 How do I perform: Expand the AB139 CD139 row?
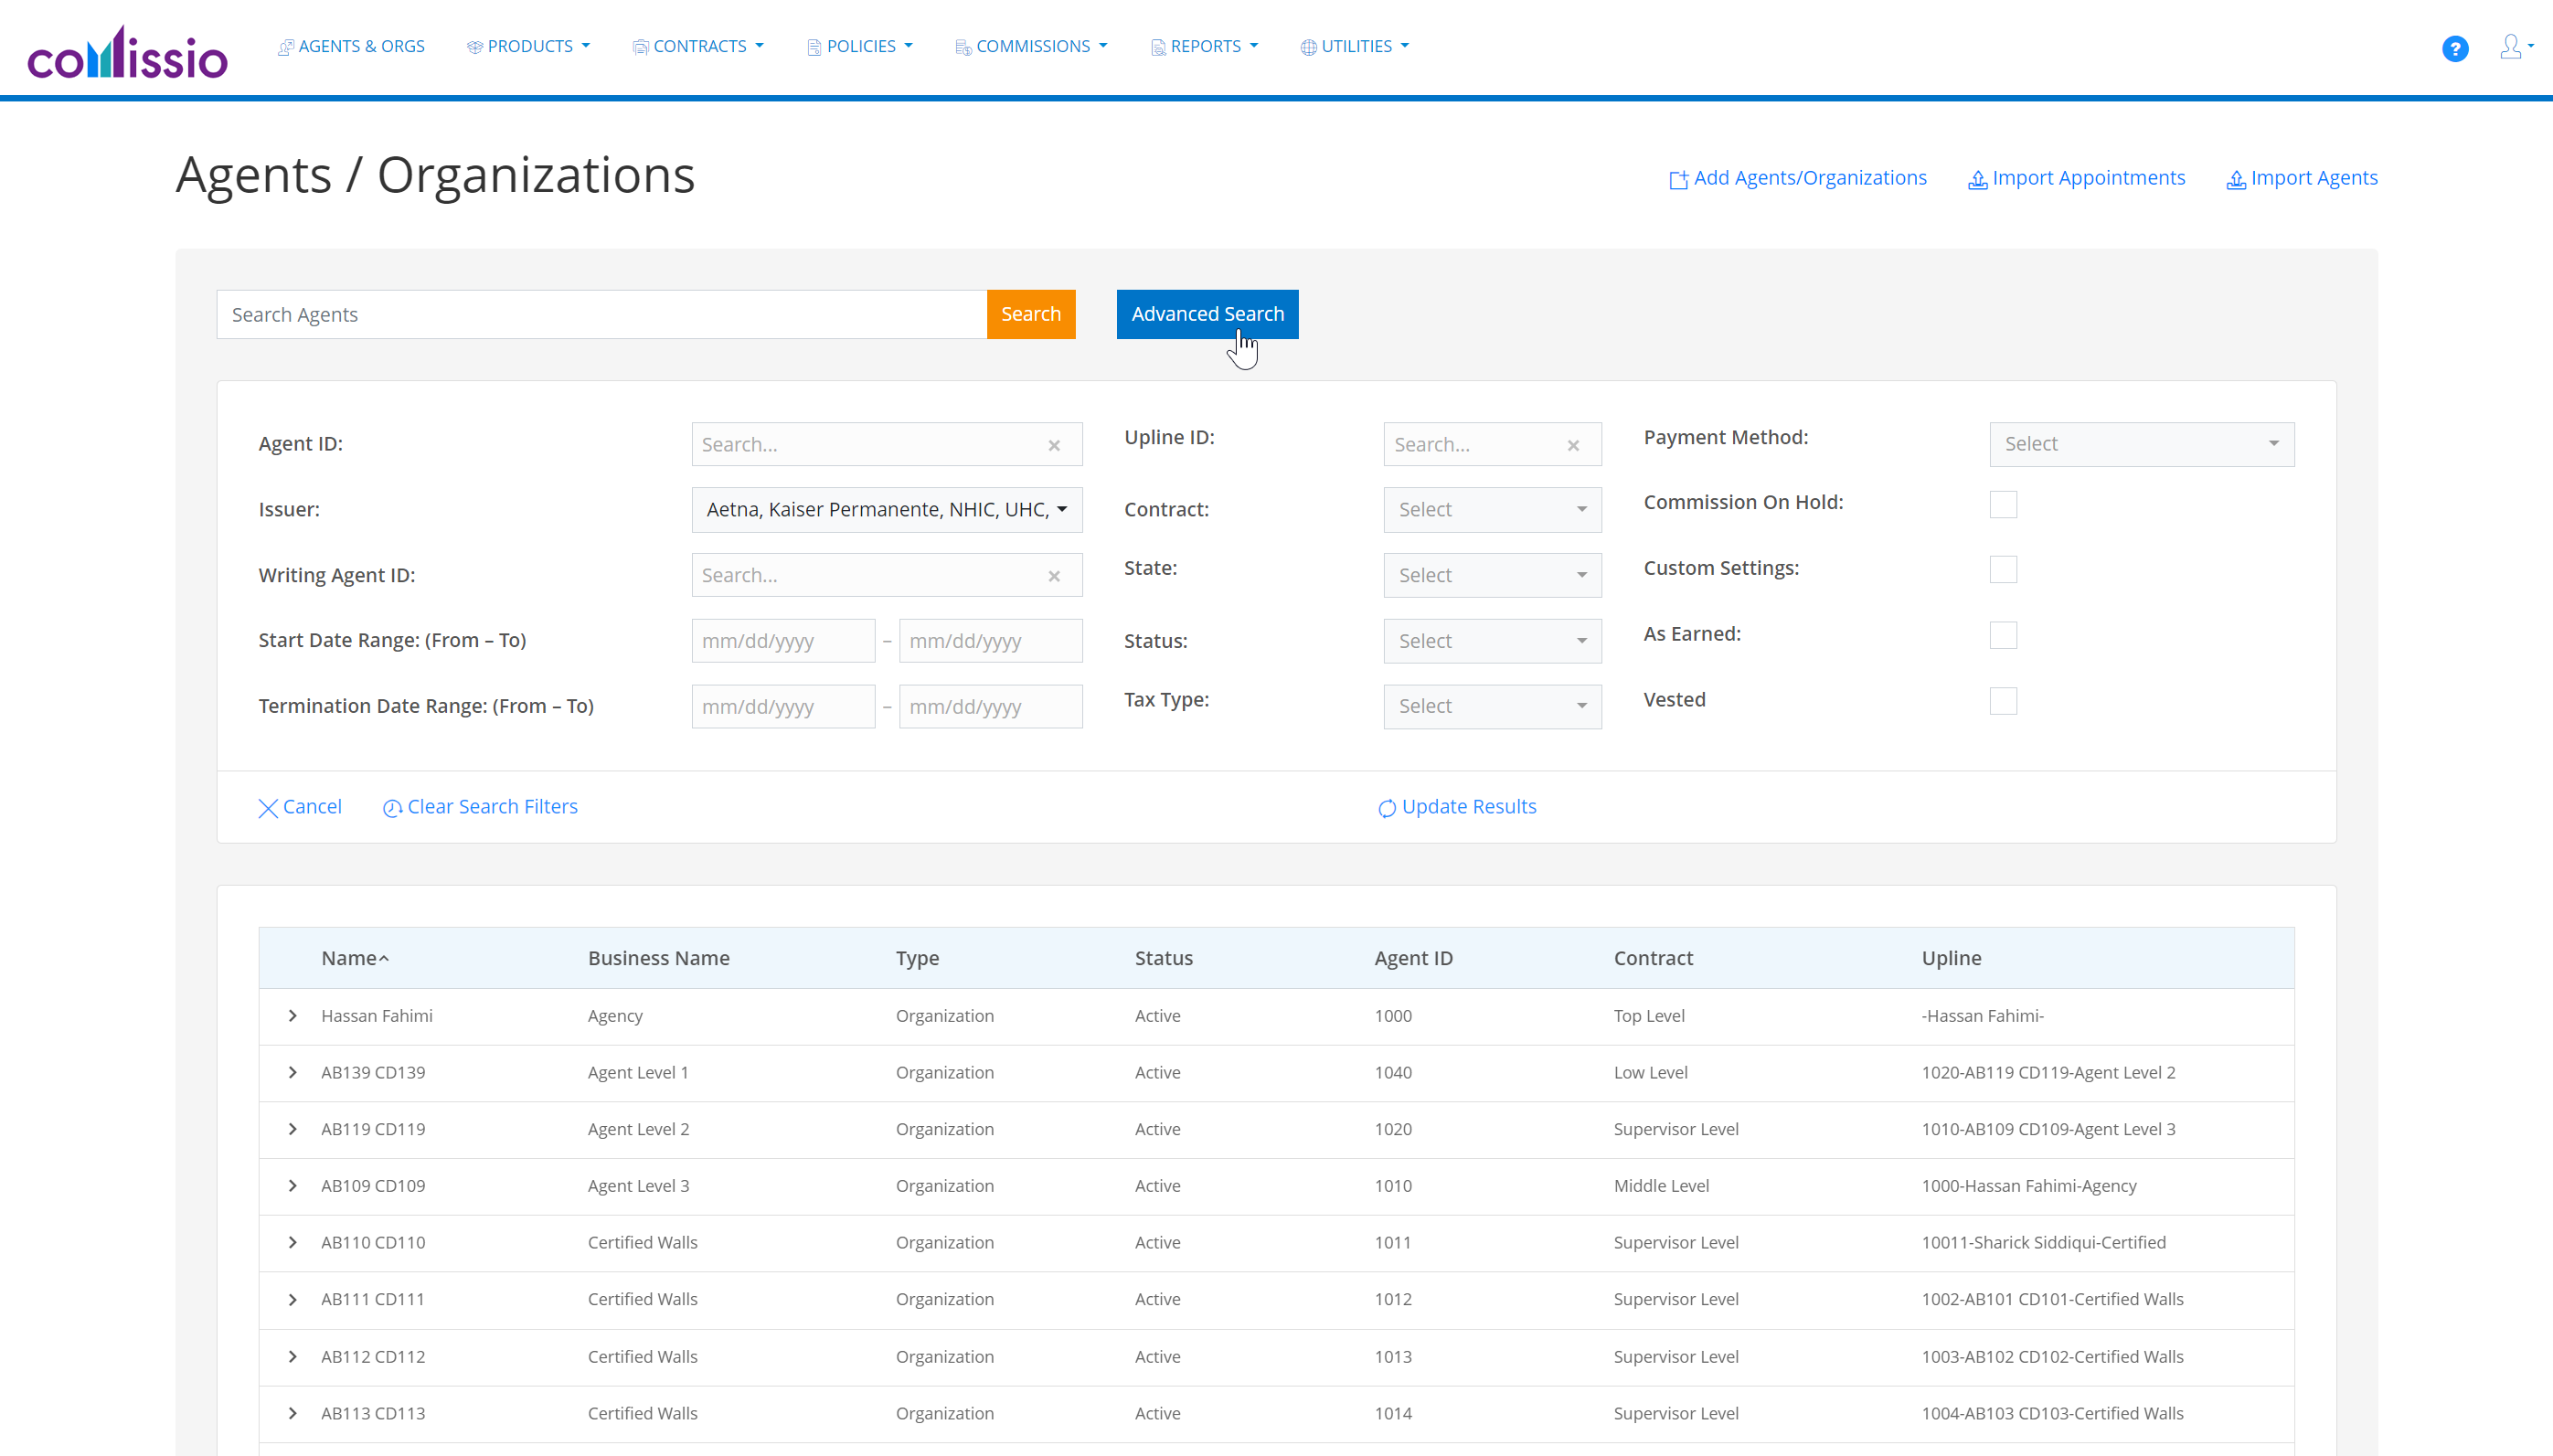(292, 1072)
